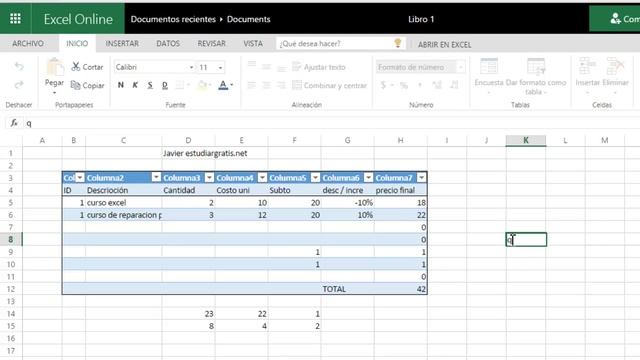Click the percent style icon
This screenshot has height=360, width=640.
[404, 85]
